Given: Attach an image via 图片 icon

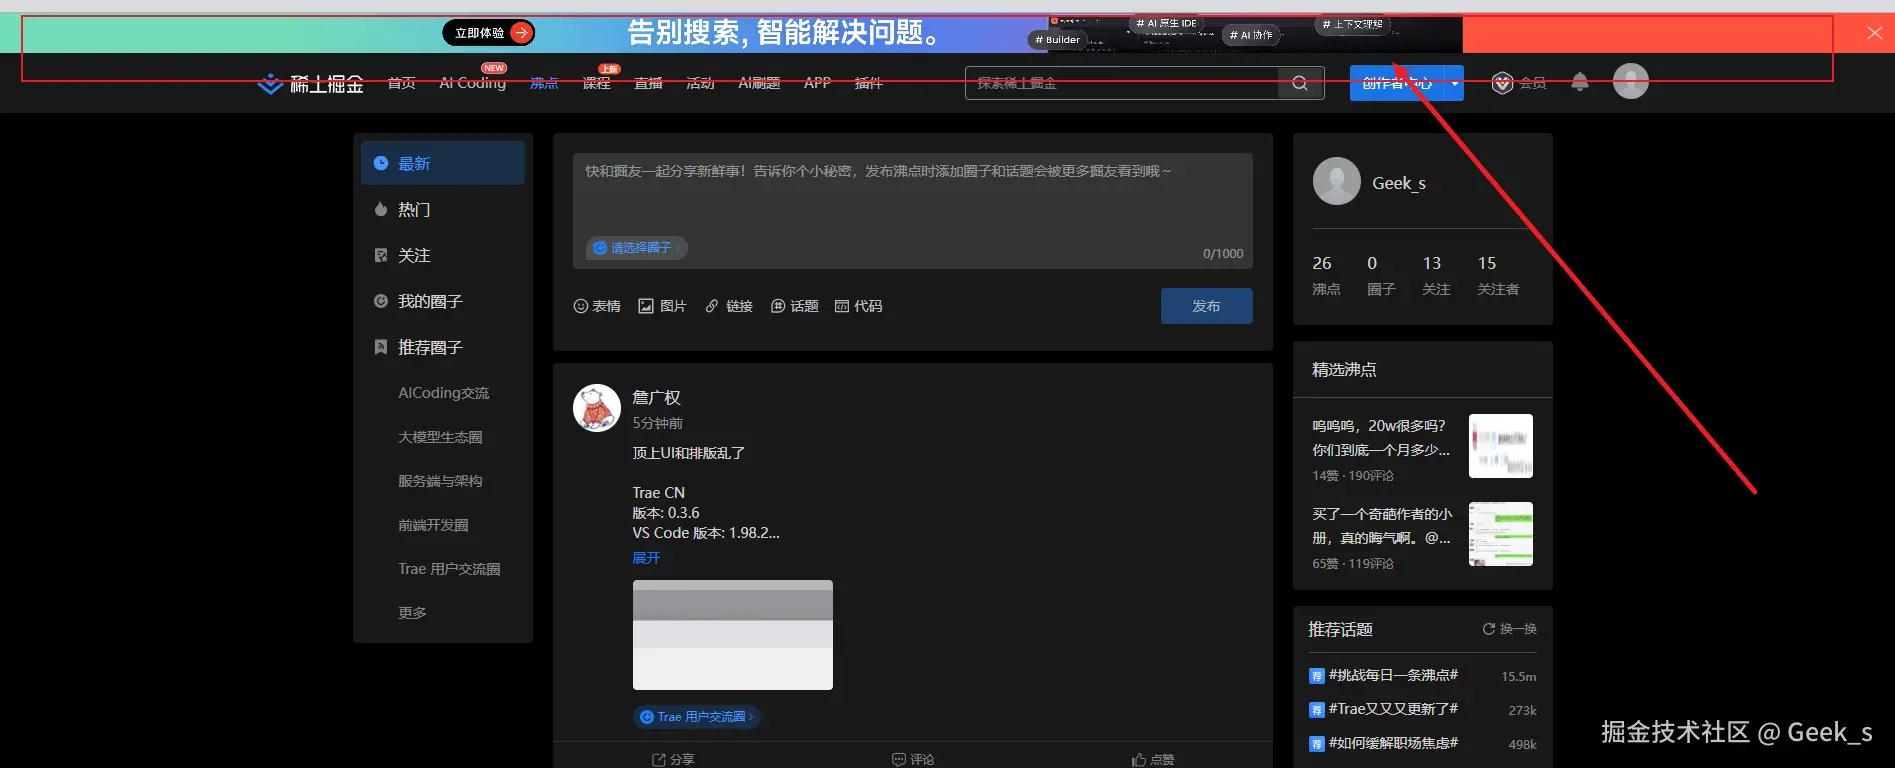Looking at the screenshot, I should click(x=662, y=306).
